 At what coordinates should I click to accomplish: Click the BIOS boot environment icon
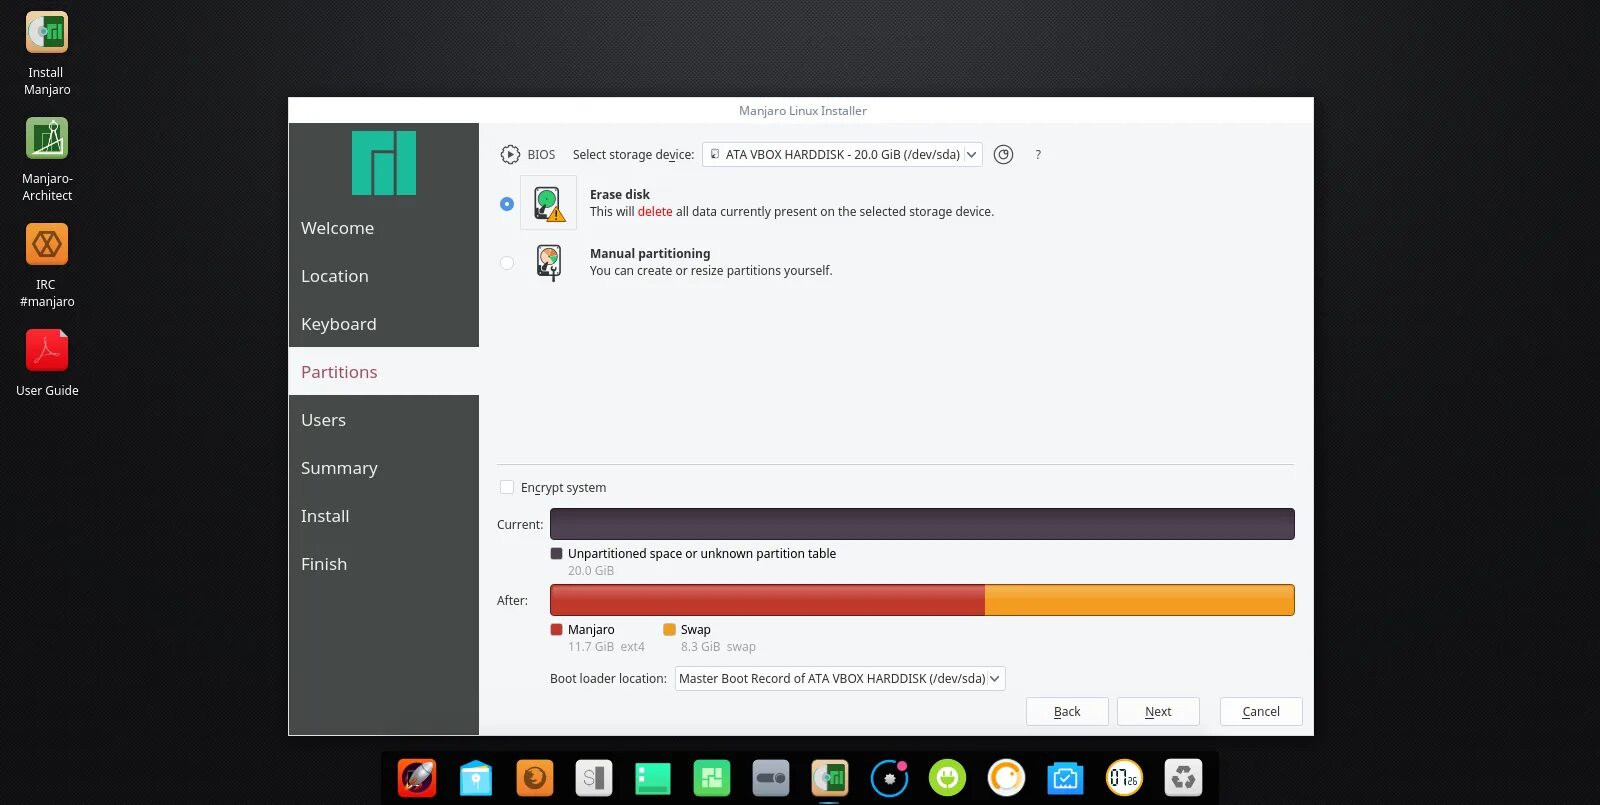510,155
